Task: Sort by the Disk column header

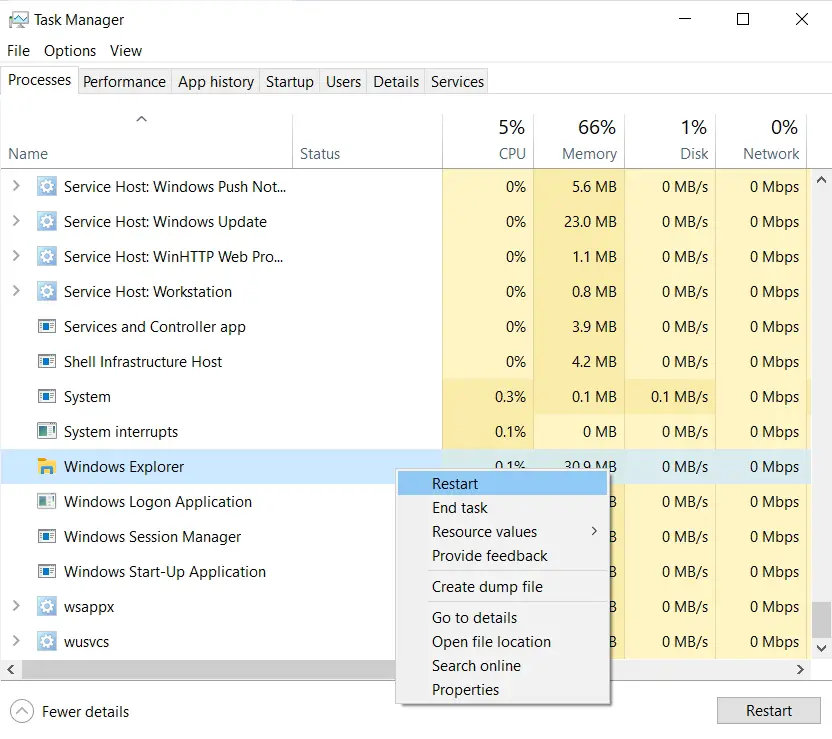Action: (670, 141)
